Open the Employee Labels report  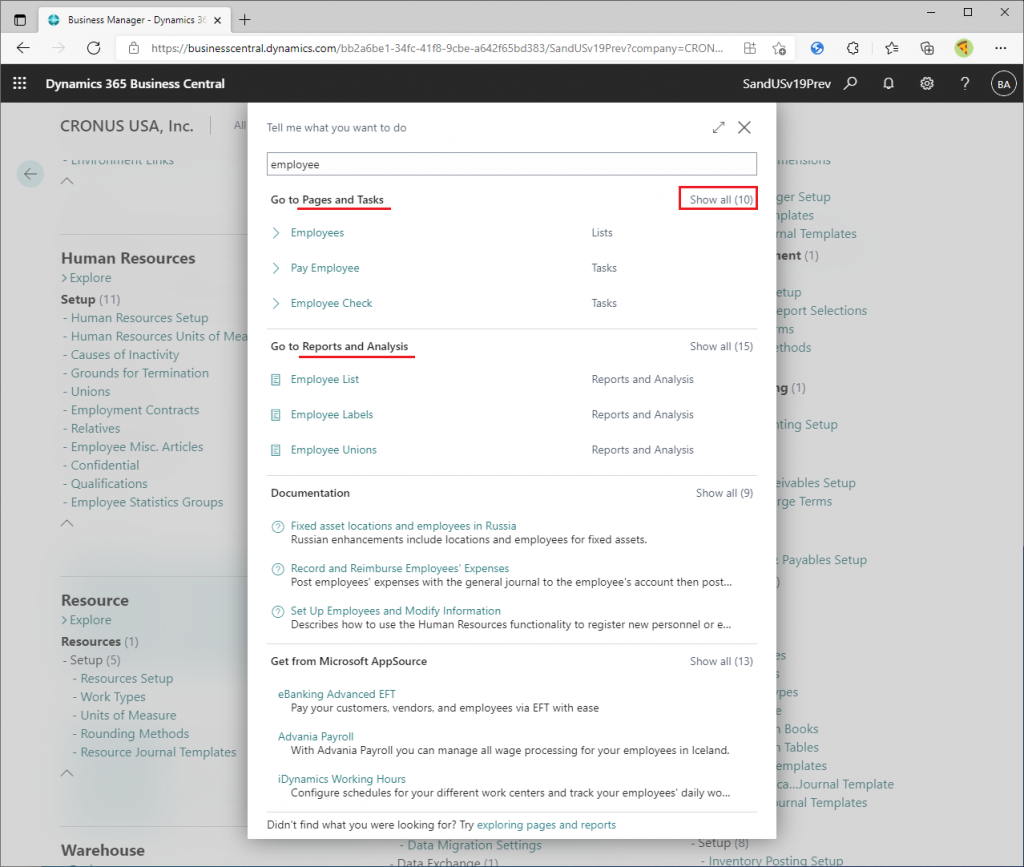coord(332,415)
